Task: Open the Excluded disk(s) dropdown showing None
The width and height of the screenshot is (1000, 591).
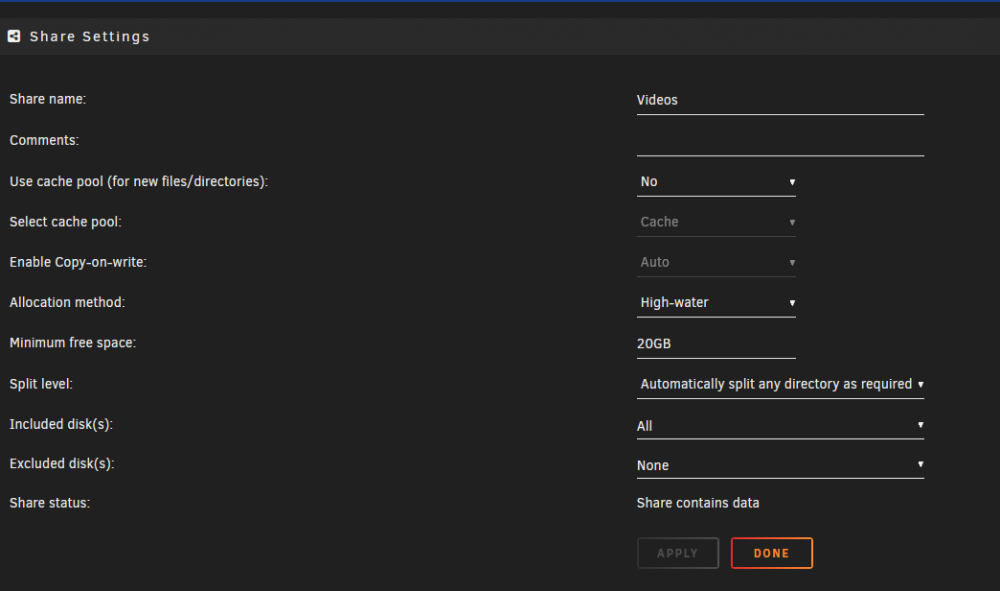Action: click(780, 465)
